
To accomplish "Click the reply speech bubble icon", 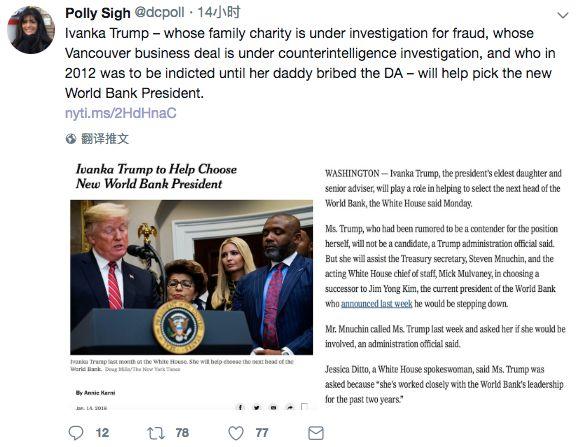I will click(76, 433).
